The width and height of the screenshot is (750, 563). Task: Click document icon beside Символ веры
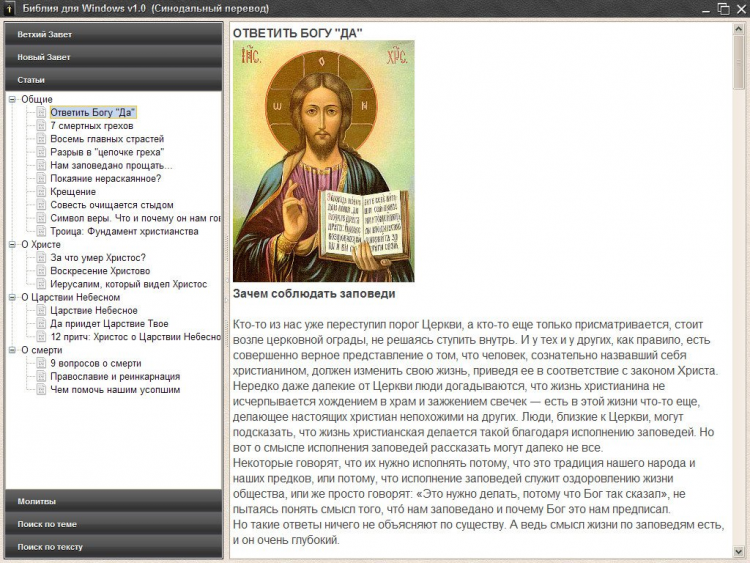tap(42, 218)
